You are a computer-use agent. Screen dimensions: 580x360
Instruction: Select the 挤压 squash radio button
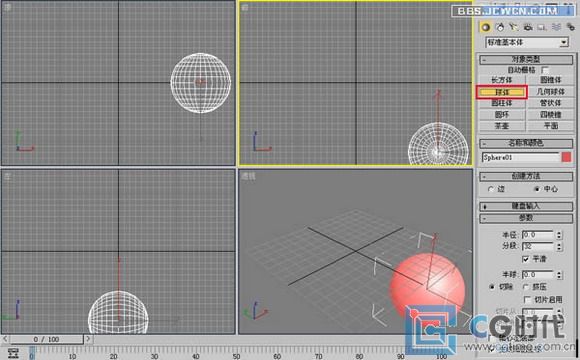coord(526,287)
